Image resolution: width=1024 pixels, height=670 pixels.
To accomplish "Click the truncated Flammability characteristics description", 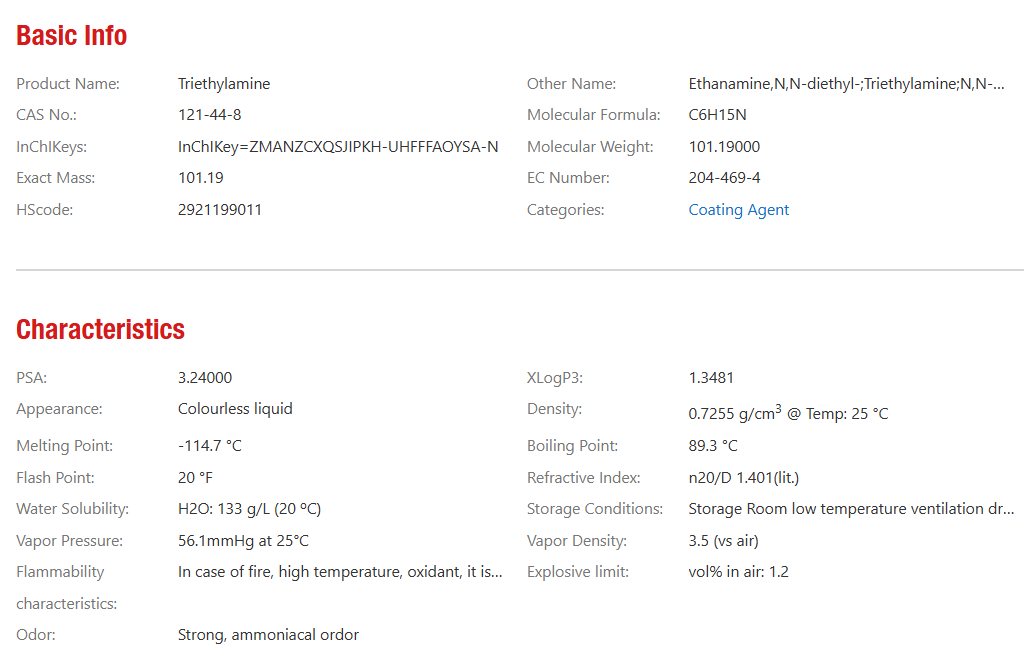I will pos(340,572).
